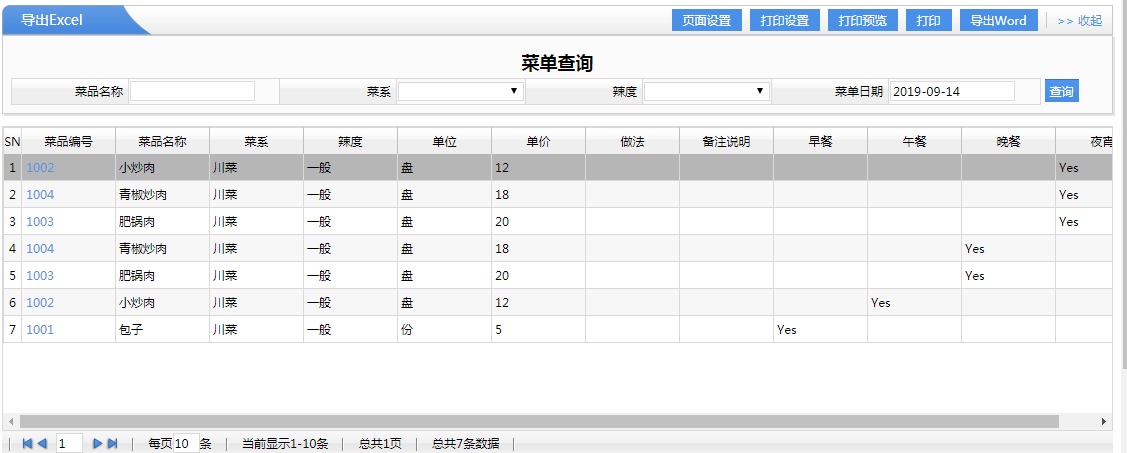This screenshot has width=1127, height=453.
Task: Switch to the 导出Excel tab
Action: (52, 20)
